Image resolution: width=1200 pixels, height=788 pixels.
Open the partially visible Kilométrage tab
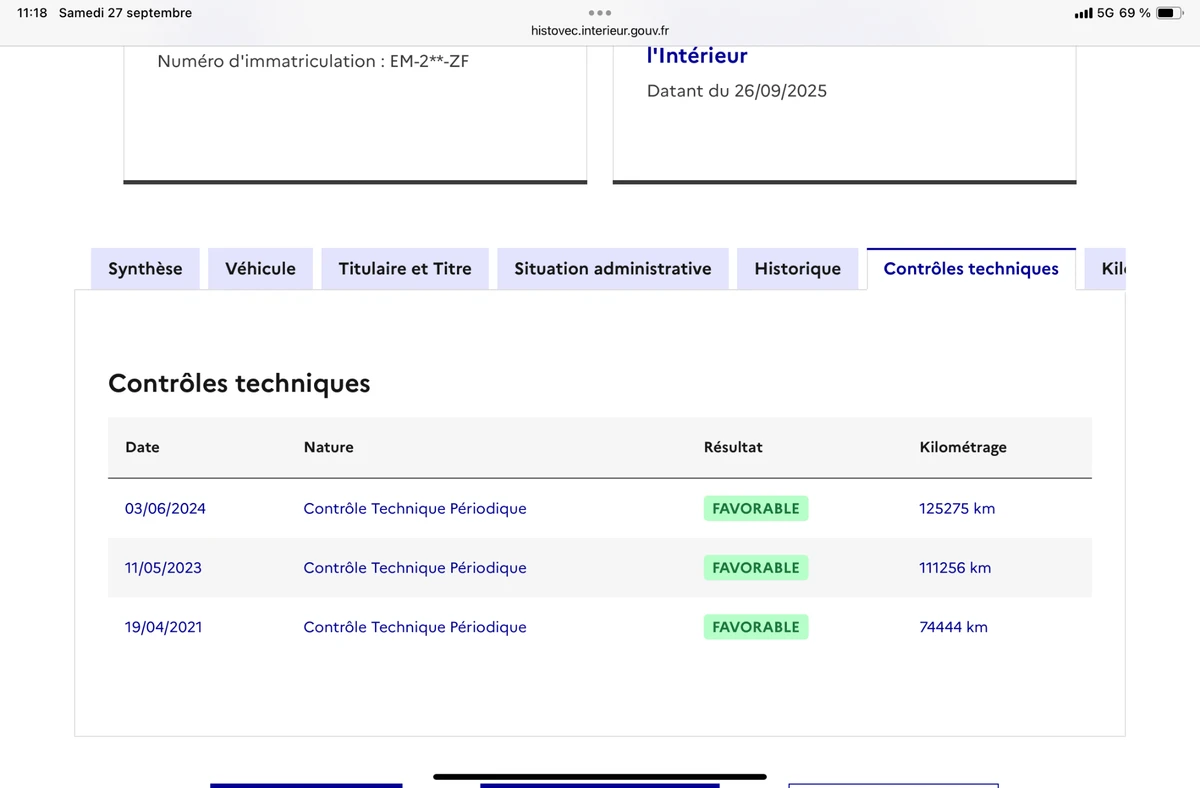(1112, 269)
